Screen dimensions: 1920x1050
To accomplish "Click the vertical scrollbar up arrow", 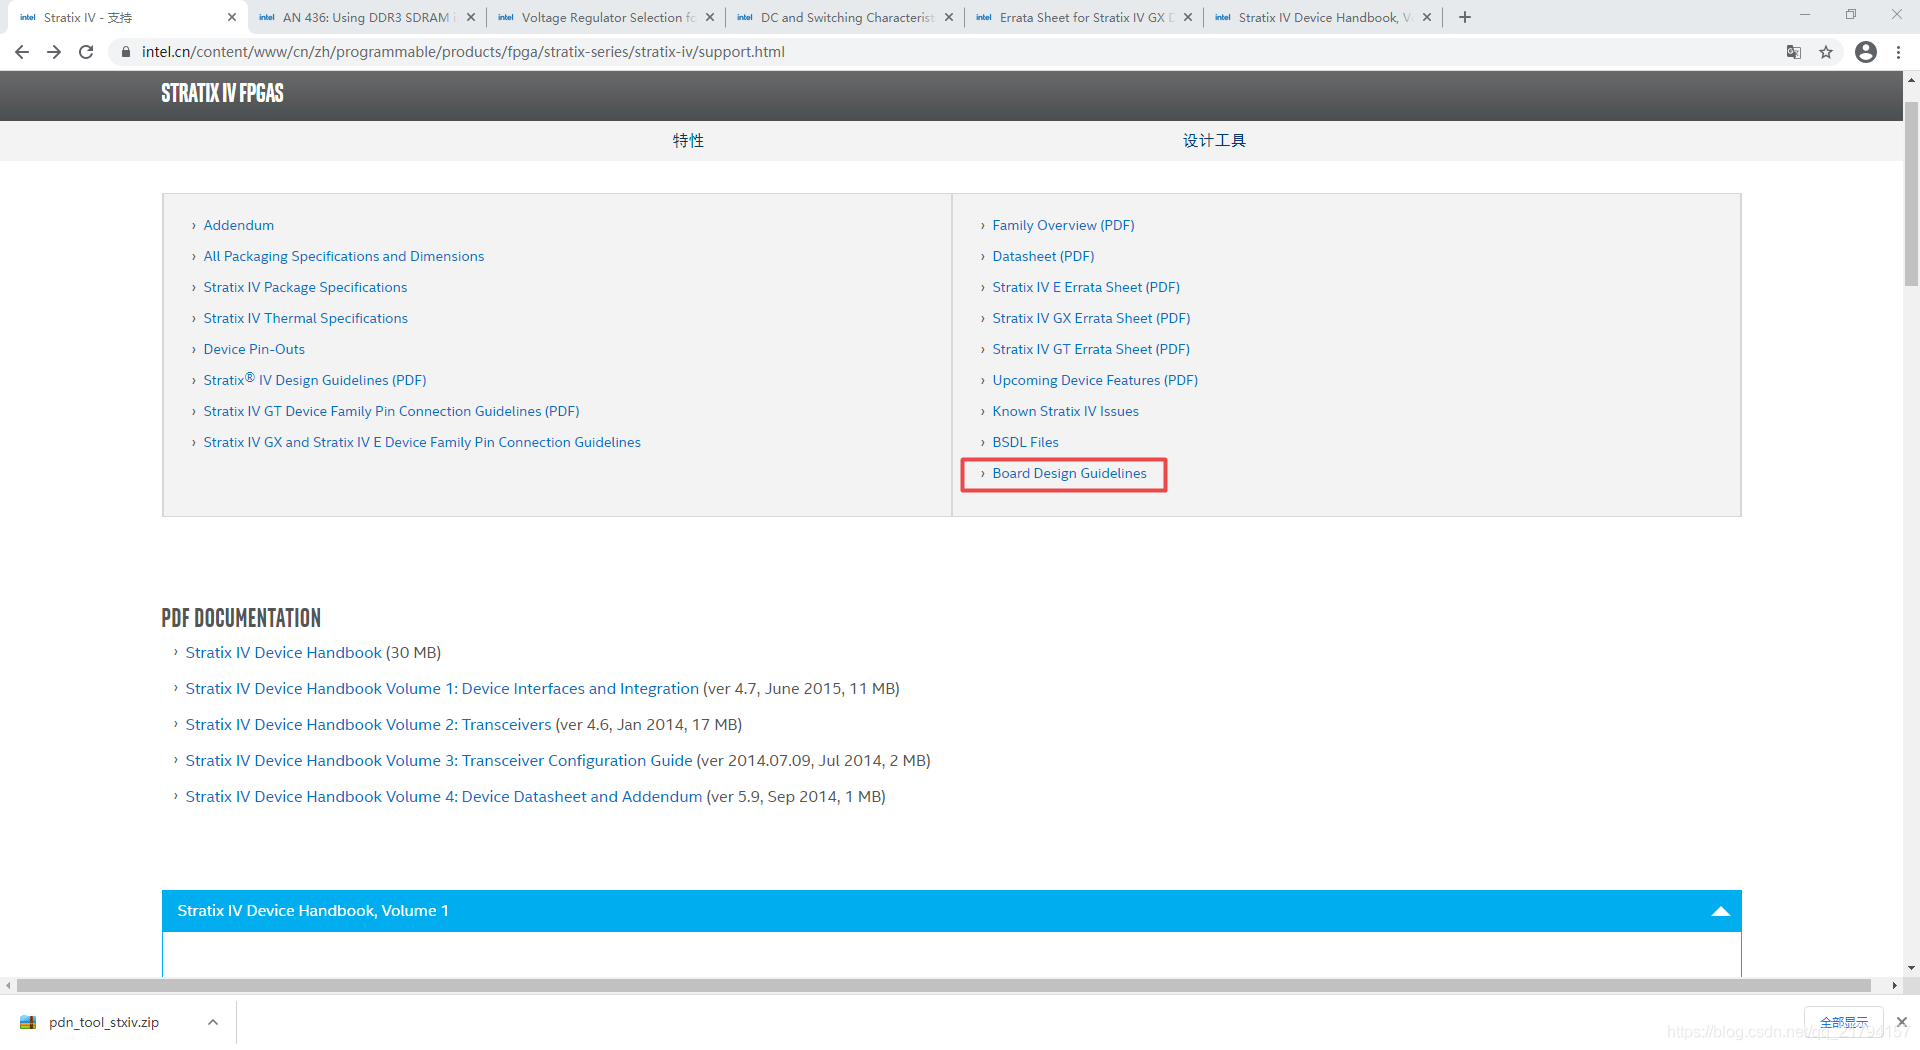I will [x=1911, y=79].
